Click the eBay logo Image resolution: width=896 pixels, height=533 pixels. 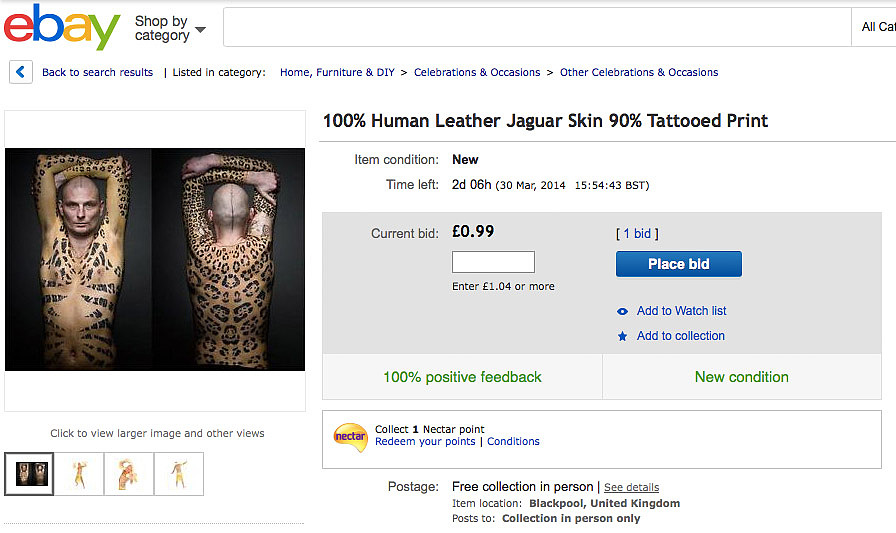point(62,27)
